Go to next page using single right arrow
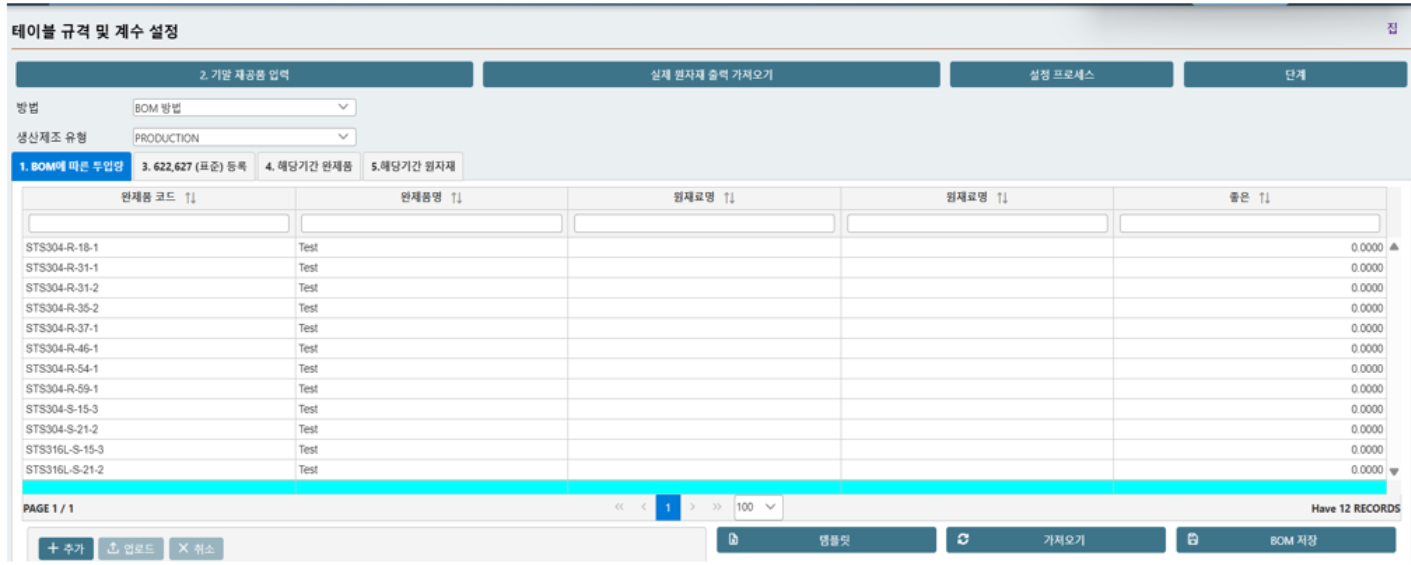 pyautogui.click(x=693, y=508)
